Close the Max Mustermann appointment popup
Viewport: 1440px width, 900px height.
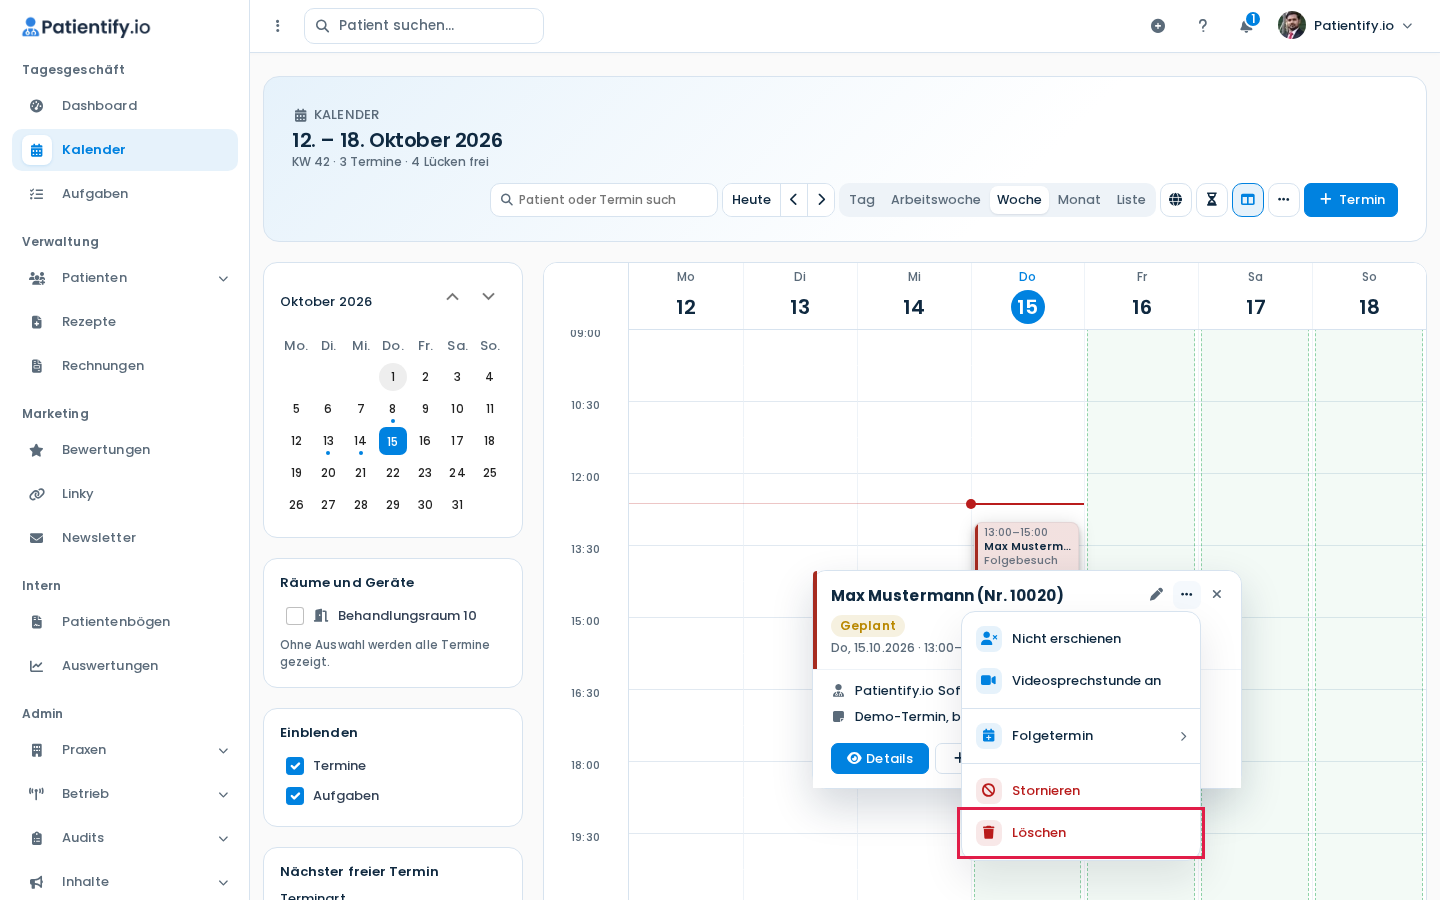pyautogui.click(x=1217, y=594)
